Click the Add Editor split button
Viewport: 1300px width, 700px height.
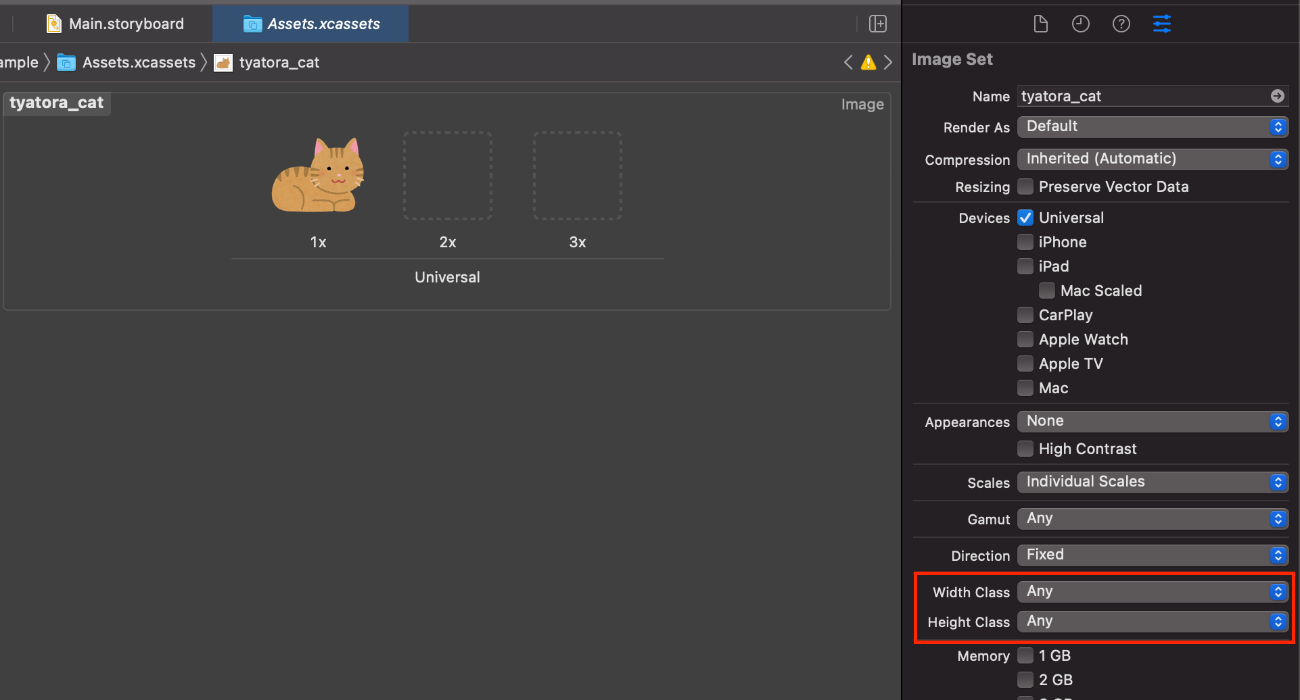(878, 24)
